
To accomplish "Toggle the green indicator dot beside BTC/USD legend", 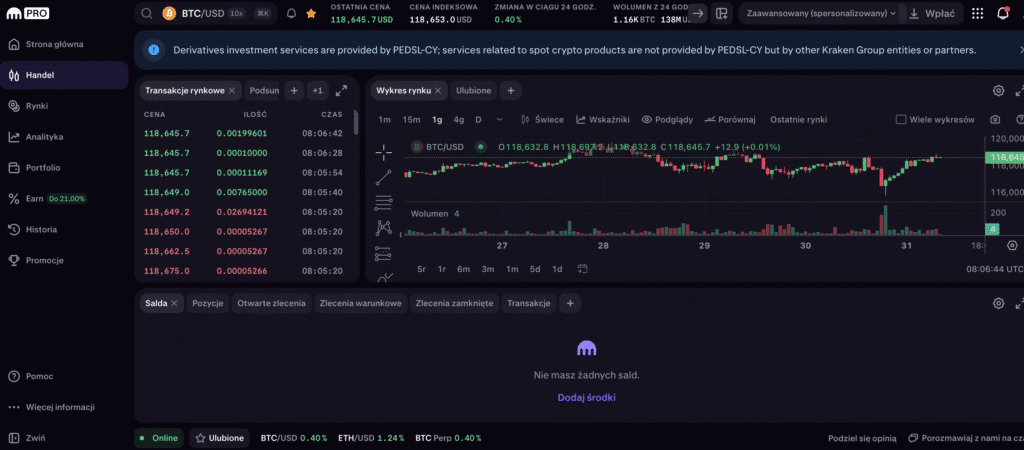I will [x=481, y=147].
